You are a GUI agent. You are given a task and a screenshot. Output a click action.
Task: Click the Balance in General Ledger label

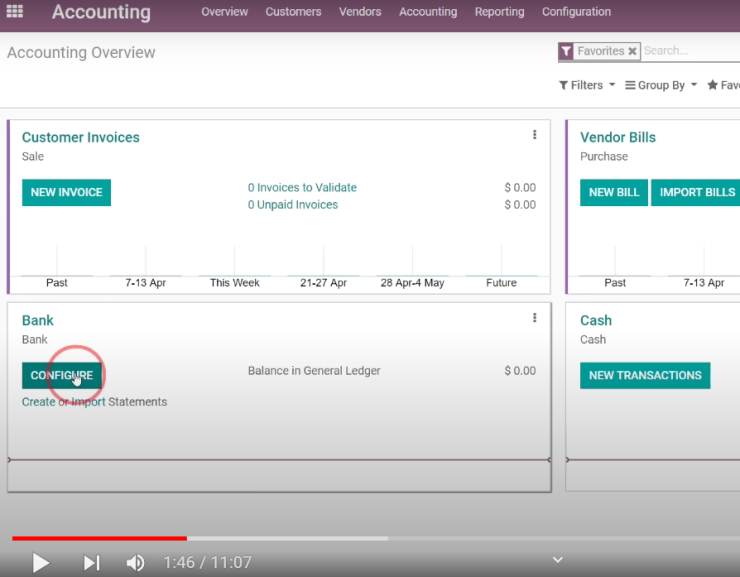(314, 371)
